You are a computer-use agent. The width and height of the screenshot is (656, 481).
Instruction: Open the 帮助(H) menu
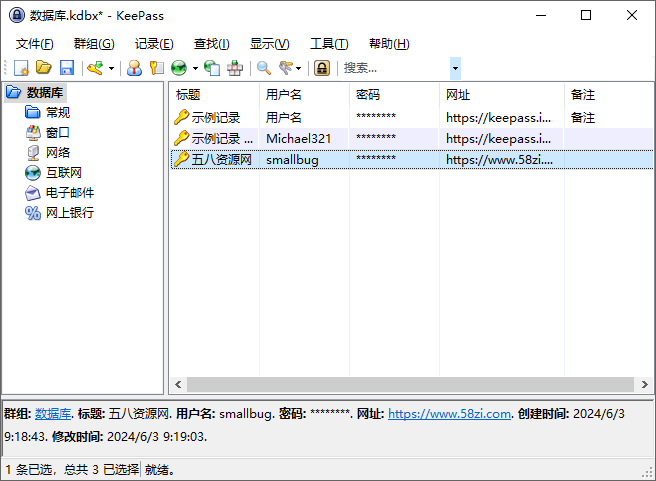coord(389,44)
